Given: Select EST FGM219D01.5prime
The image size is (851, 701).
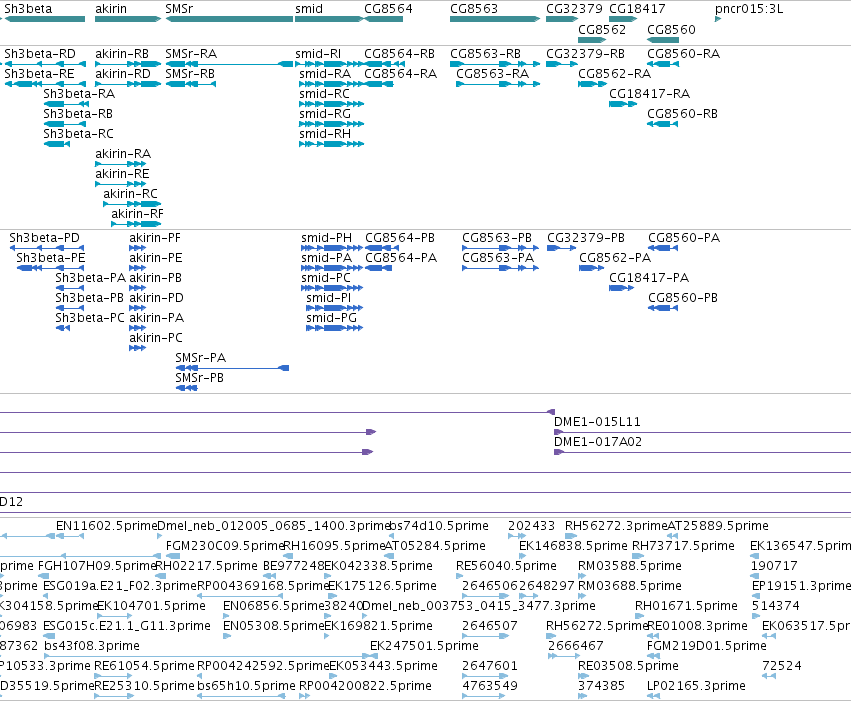Looking at the screenshot, I should [707, 646].
